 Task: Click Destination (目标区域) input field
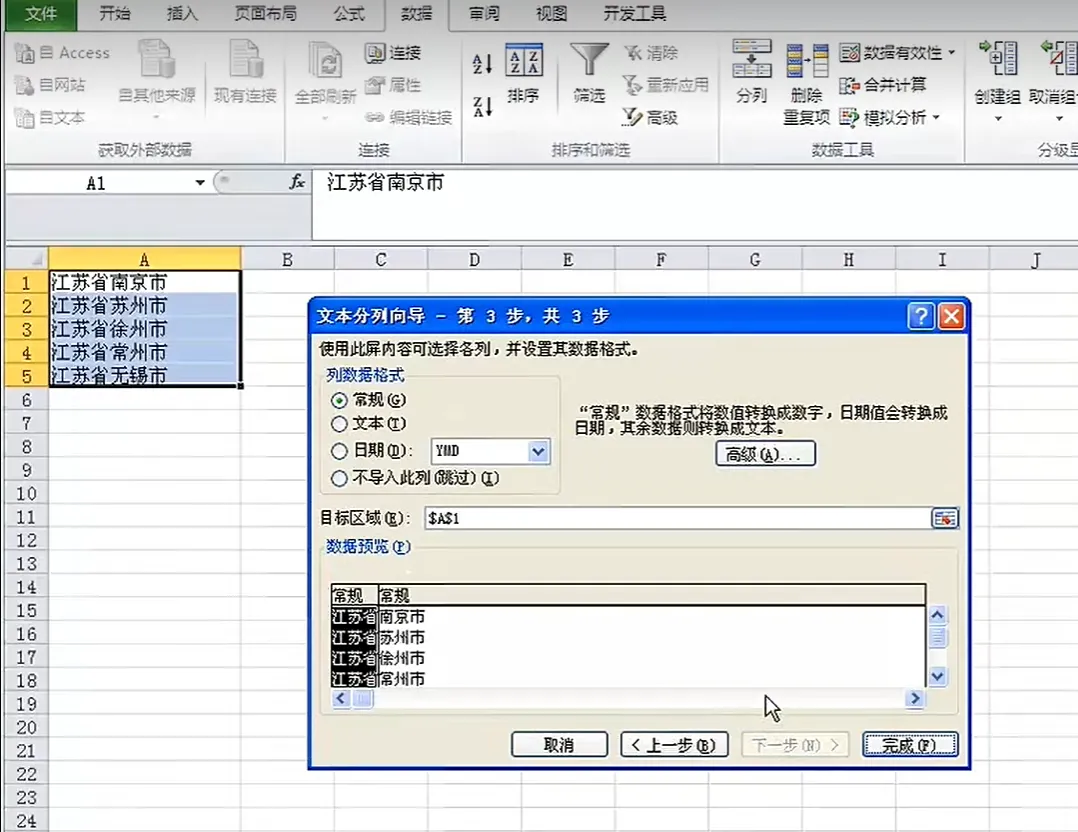[677, 518]
